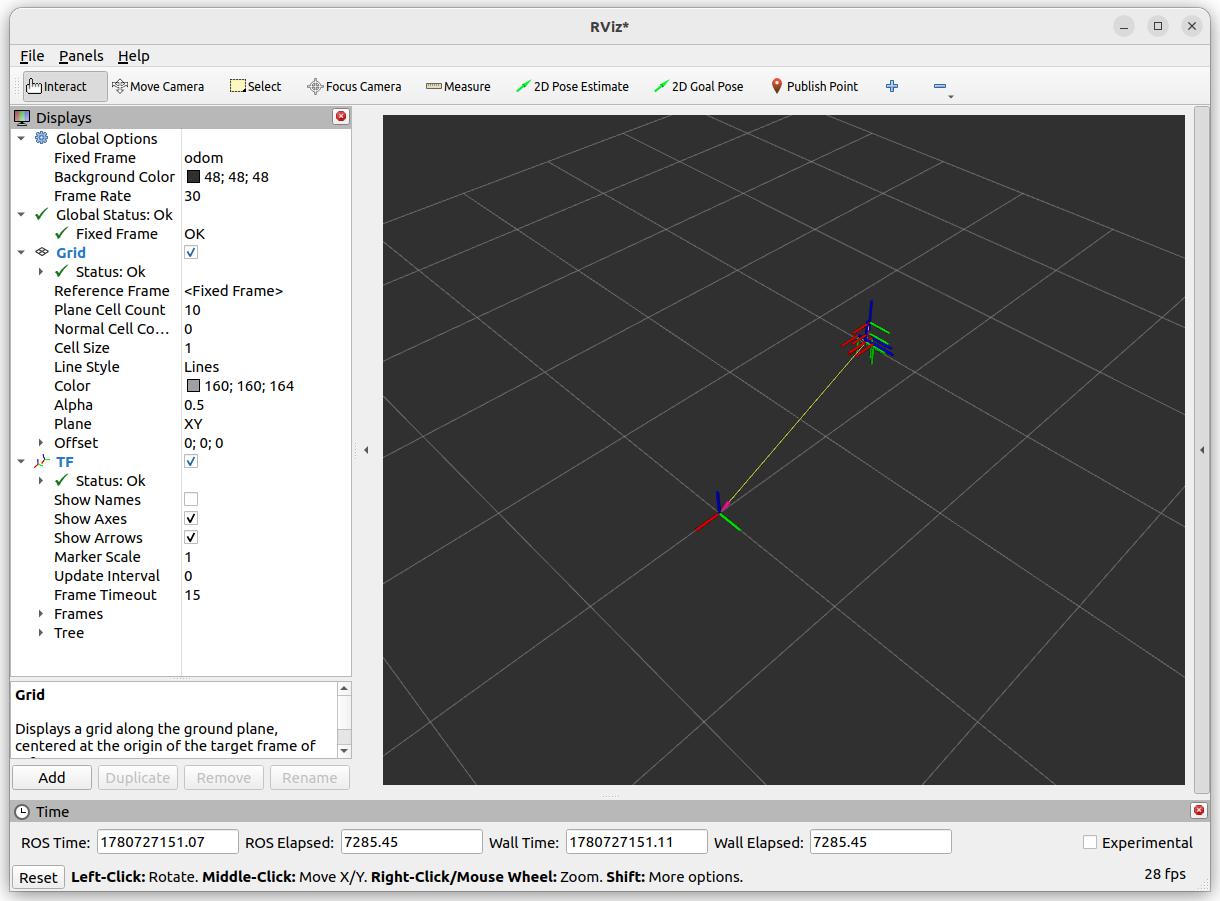The width and height of the screenshot is (1220, 901).
Task: Expand the Frames node
Action: tap(41, 614)
